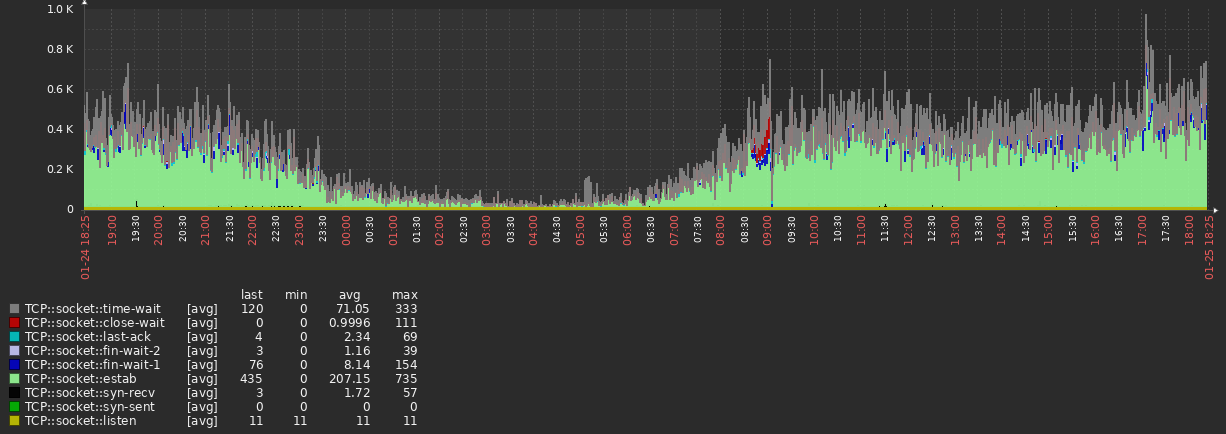
Task: Click the 'max' column header
Action: pyautogui.click(x=405, y=295)
